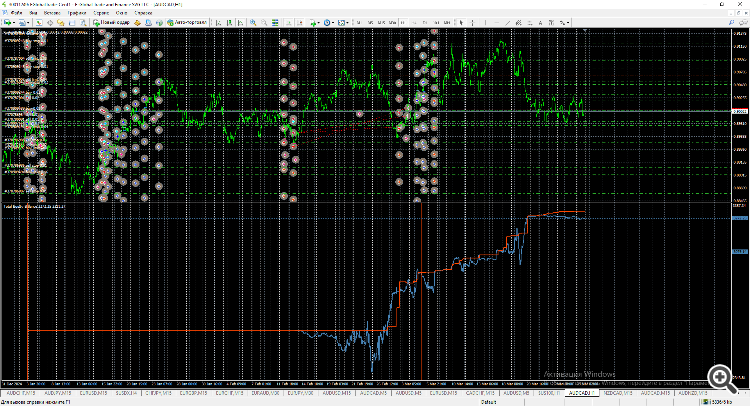Open the Вставка menu
This screenshot has height=406, width=750.
coord(52,13)
